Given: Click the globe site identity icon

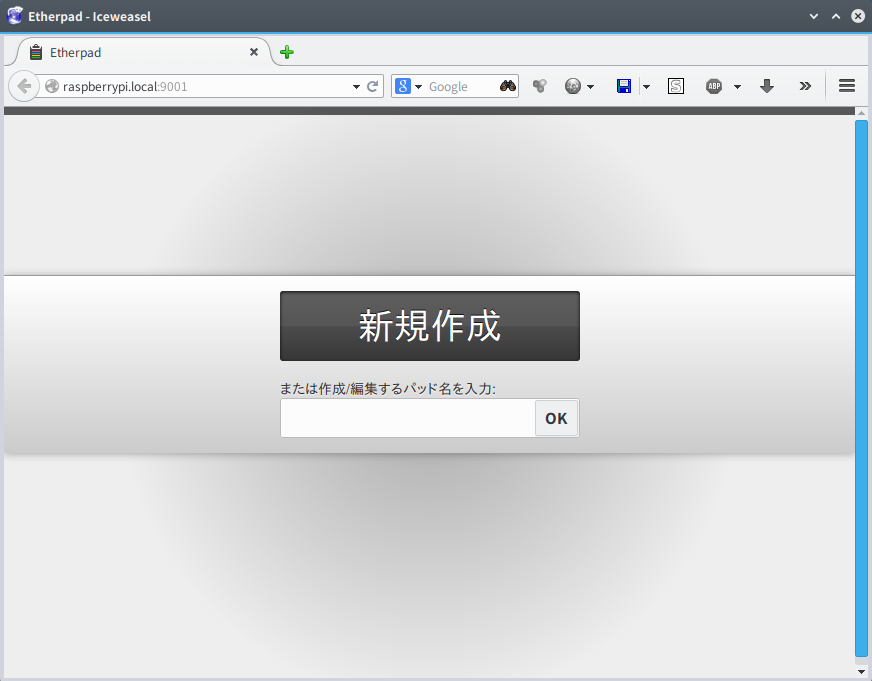Looking at the screenshot, I should (x=52, y=86).
